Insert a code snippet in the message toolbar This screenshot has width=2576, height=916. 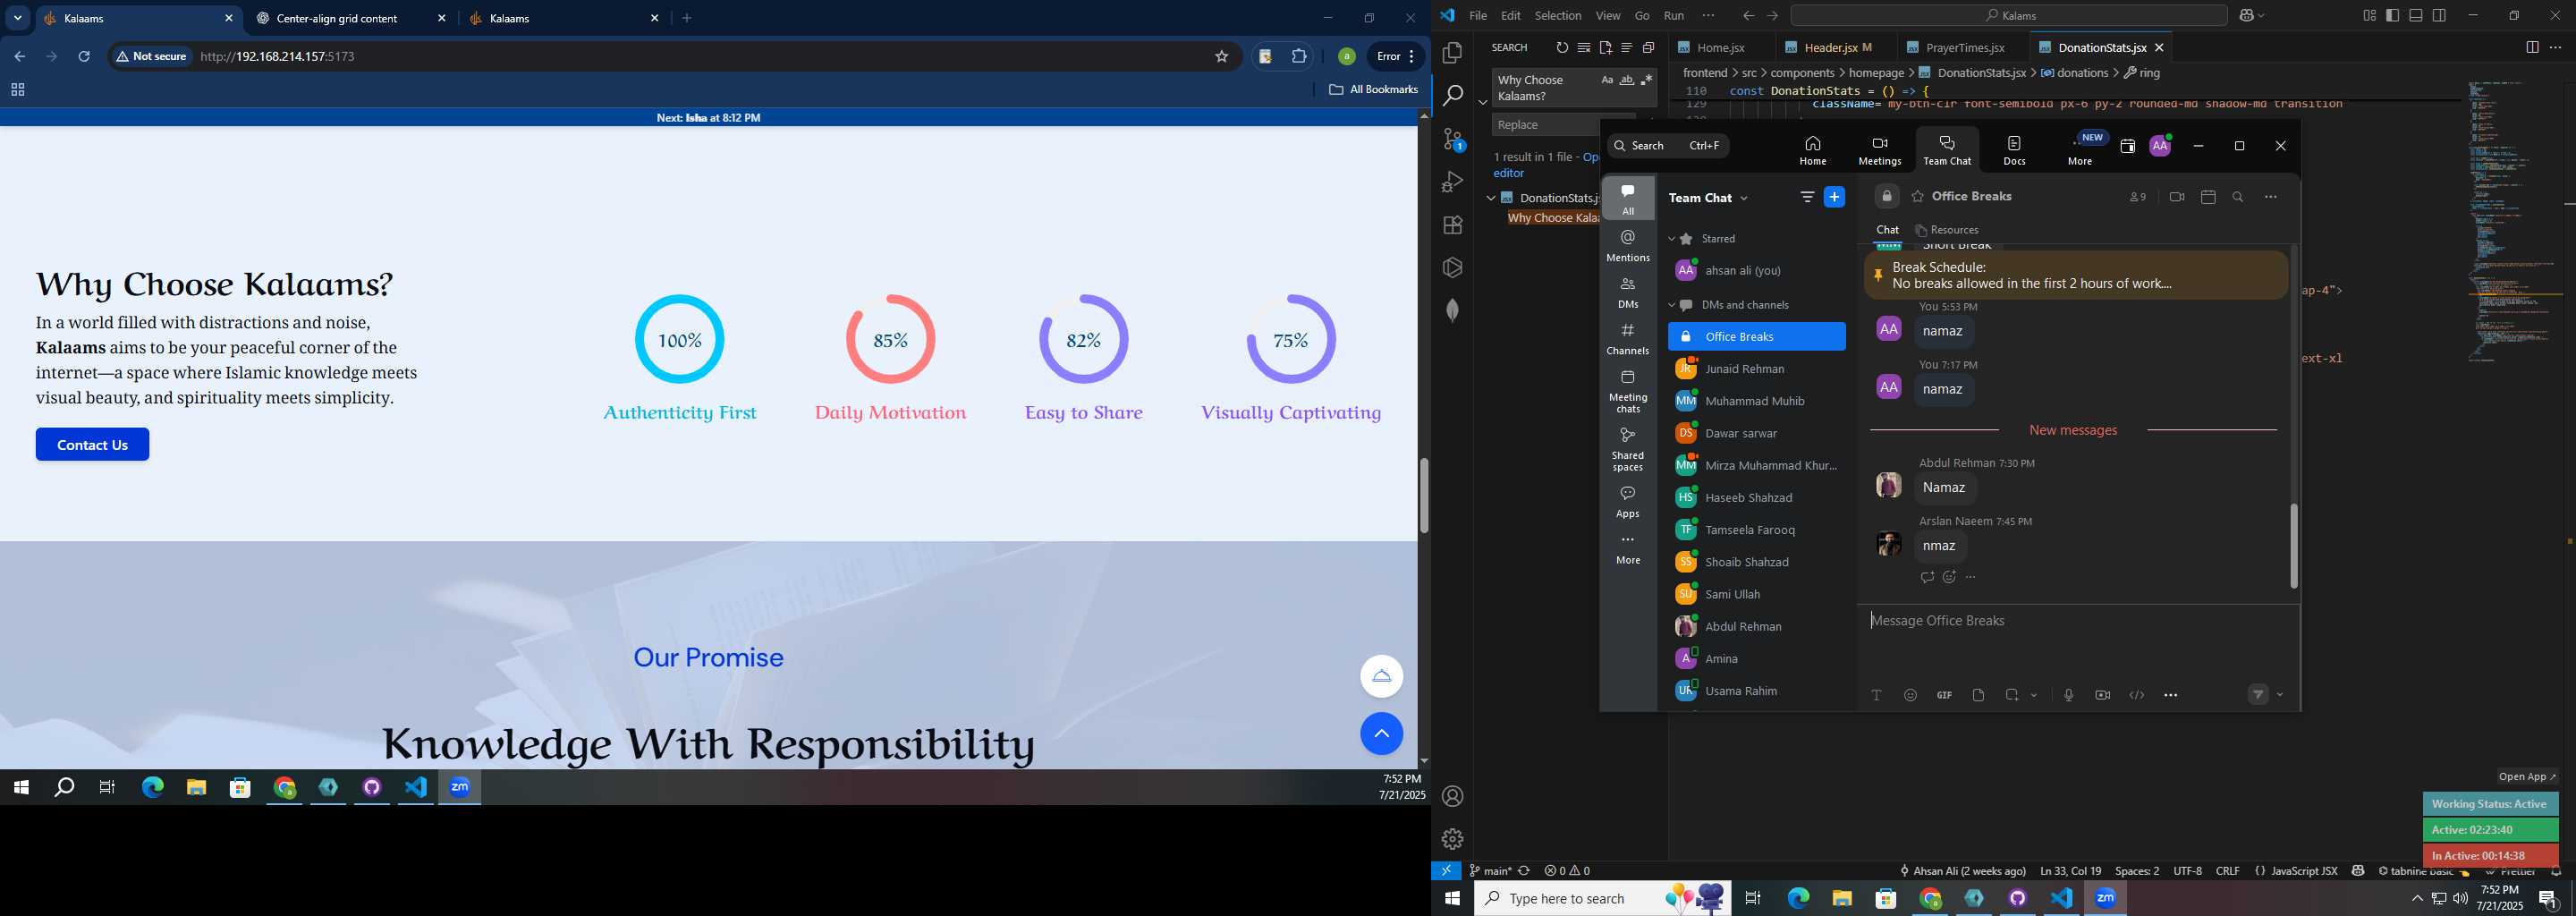pos(2136,695)
